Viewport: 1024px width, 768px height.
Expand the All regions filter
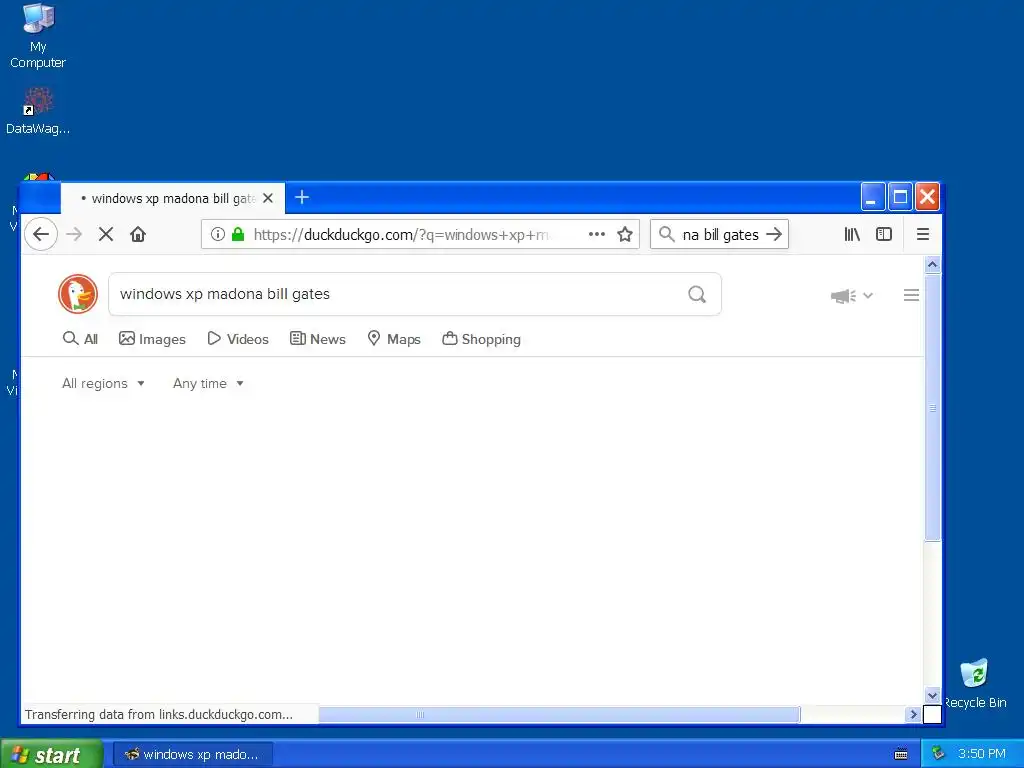coord(103,383)
